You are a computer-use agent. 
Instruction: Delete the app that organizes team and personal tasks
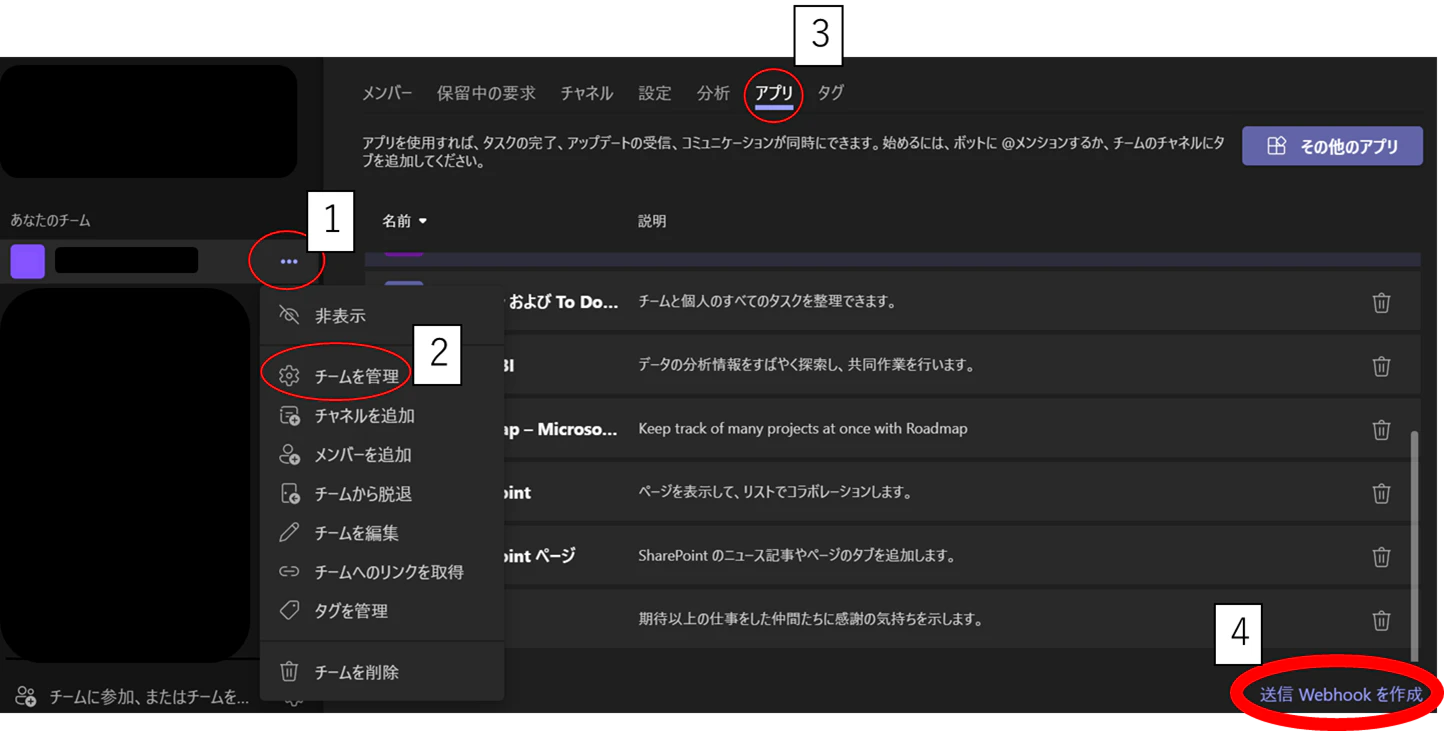click(1381, 303)
